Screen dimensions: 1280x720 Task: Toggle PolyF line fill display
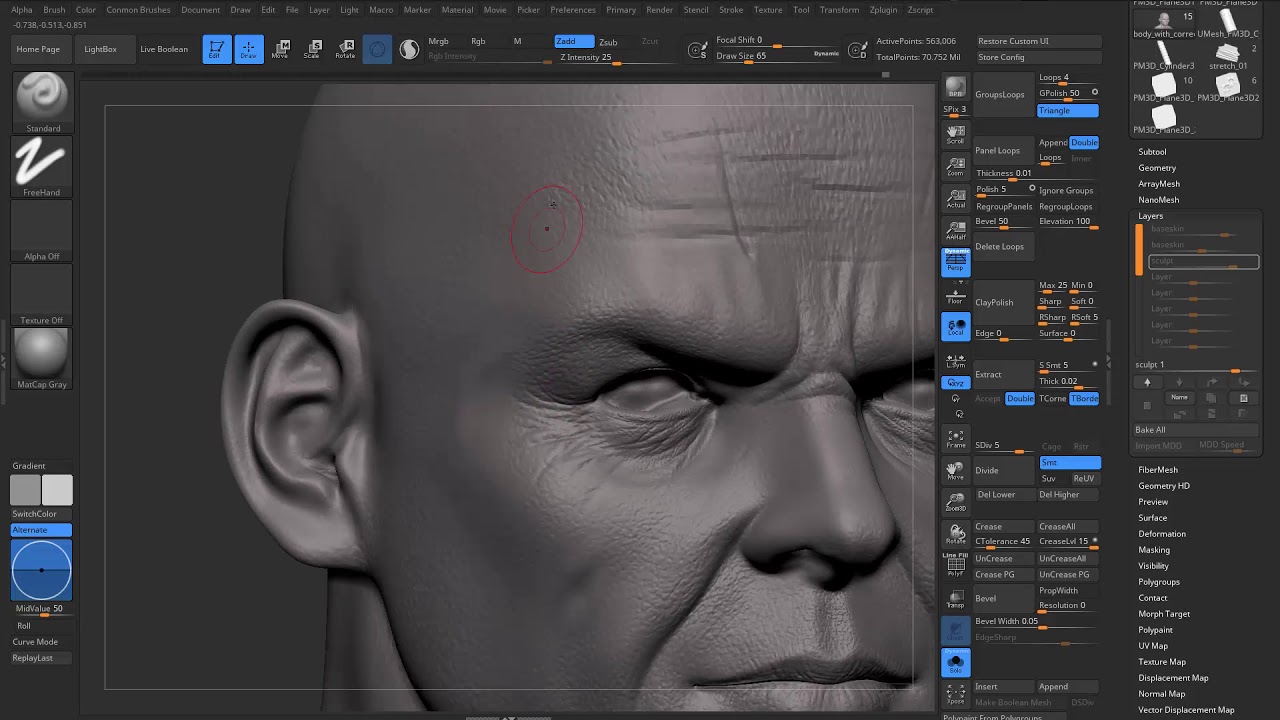956,566
